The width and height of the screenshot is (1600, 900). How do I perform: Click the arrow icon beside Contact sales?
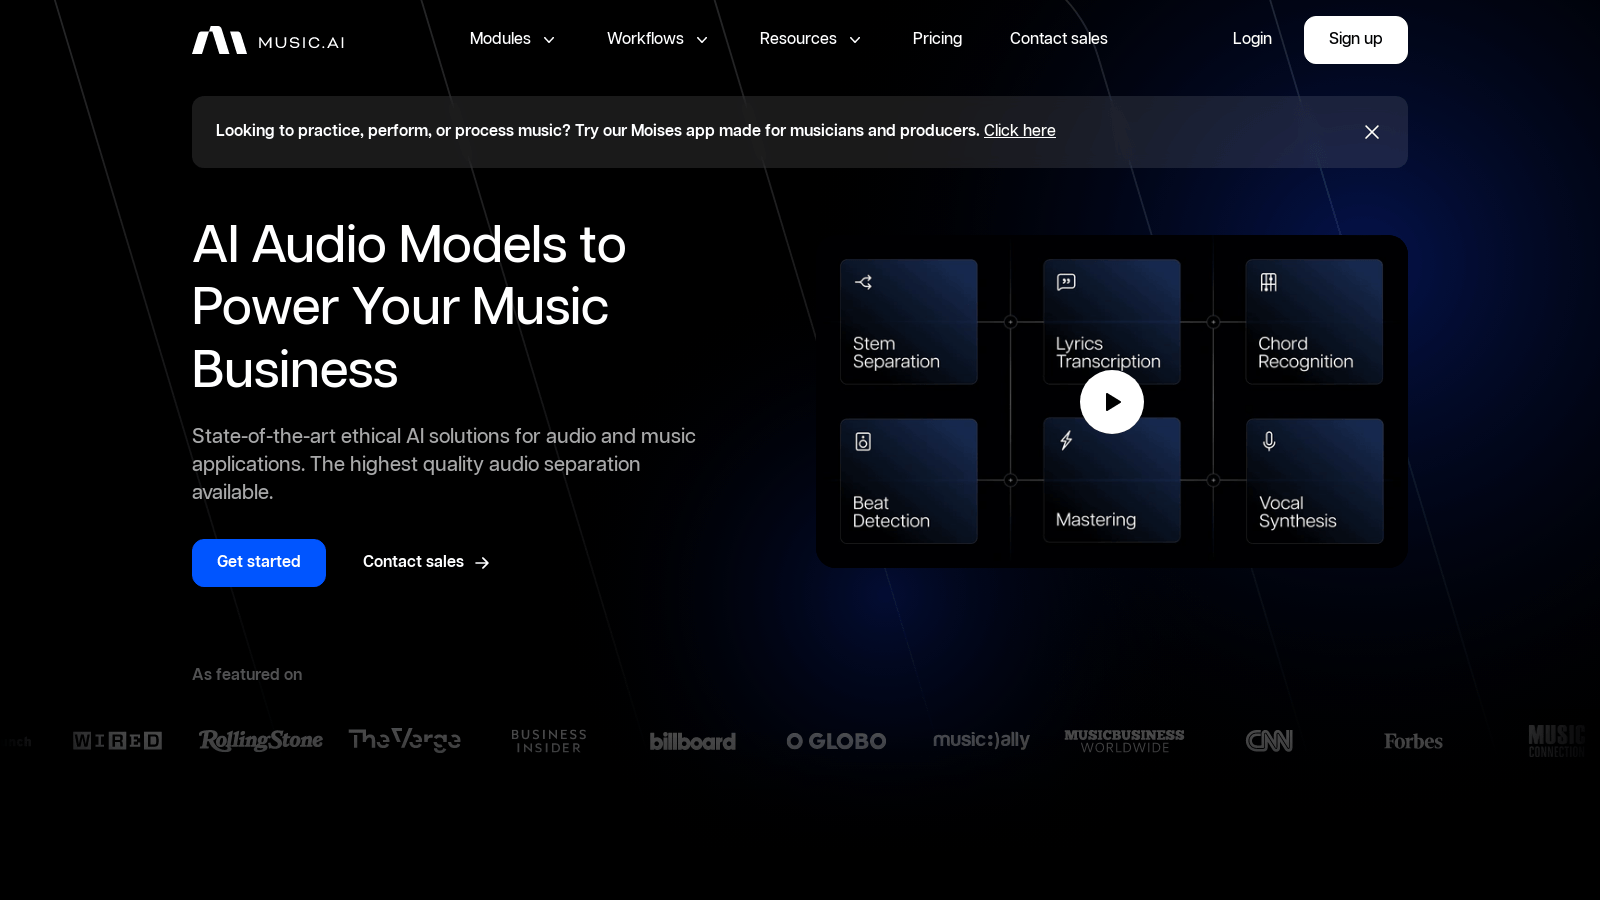[482, 563]
